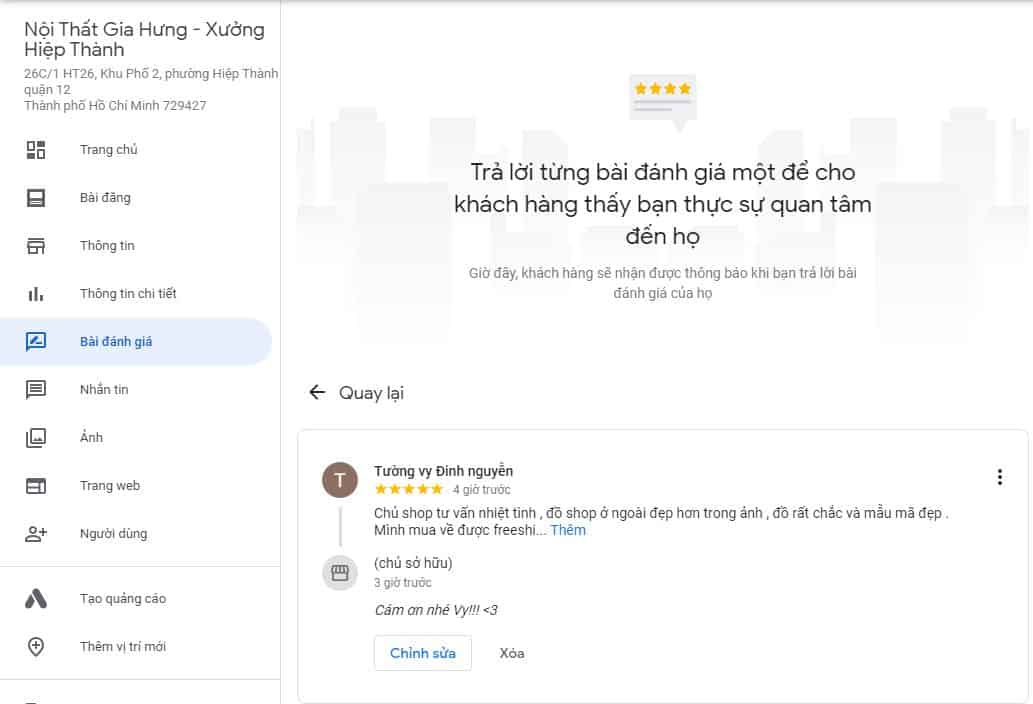Click the Tạo quảng cáo ads icon
The width and height of the screenshot is (1033, 704).
point(37,598)
